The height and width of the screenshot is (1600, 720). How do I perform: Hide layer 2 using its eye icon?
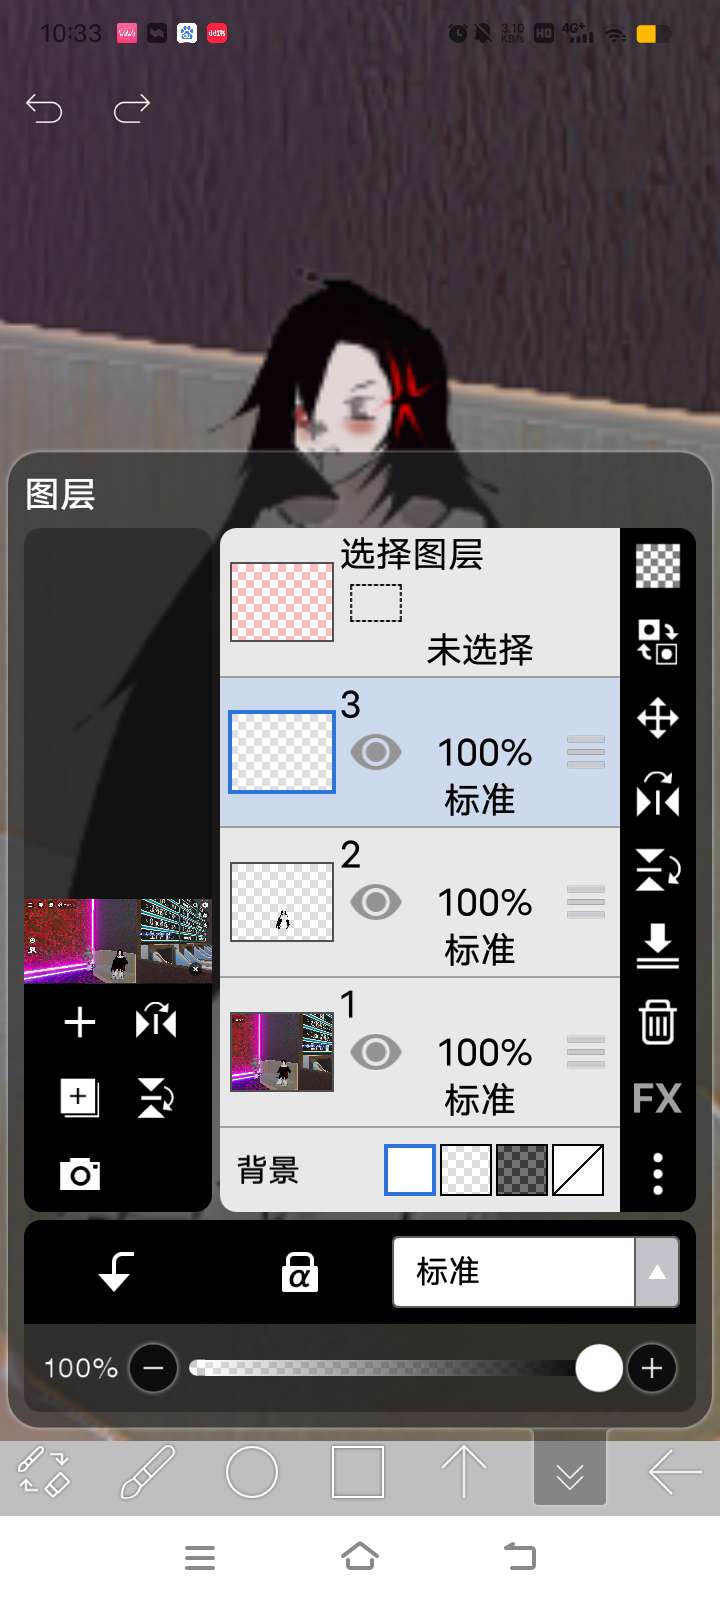click(x=376, y=902)
